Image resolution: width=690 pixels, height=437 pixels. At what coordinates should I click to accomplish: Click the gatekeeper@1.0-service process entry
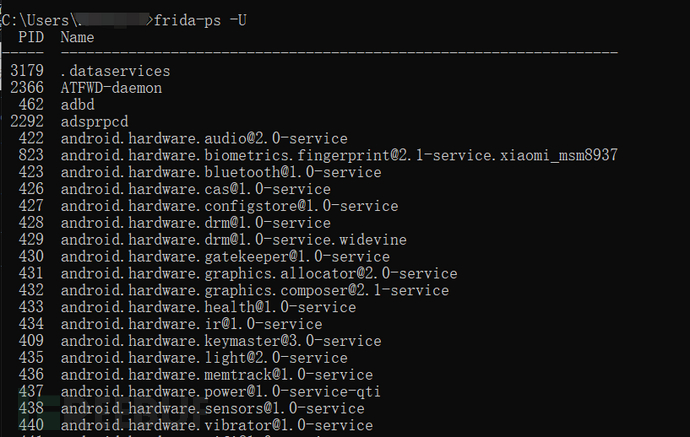pyautogui.click(x=225, y=258)
